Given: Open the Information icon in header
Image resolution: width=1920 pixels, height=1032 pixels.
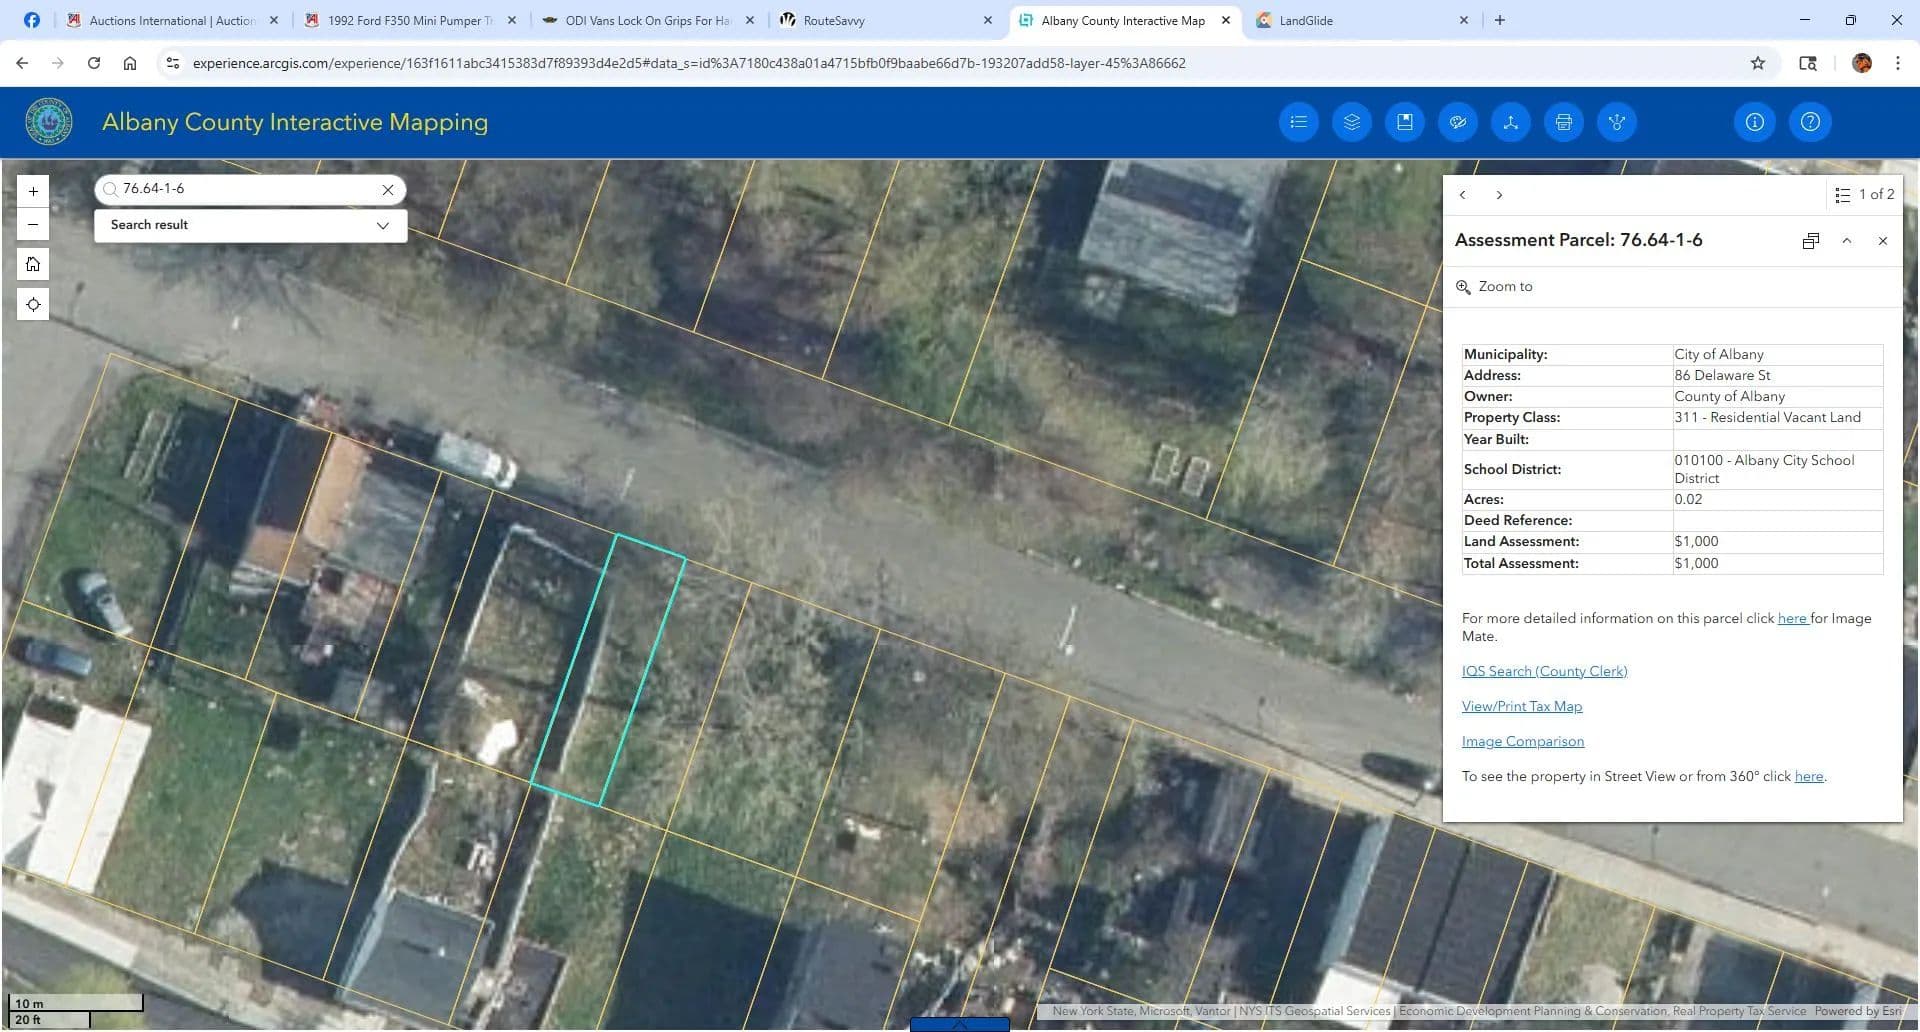Looking at the screenshot, I should (x=1754, y=122).
